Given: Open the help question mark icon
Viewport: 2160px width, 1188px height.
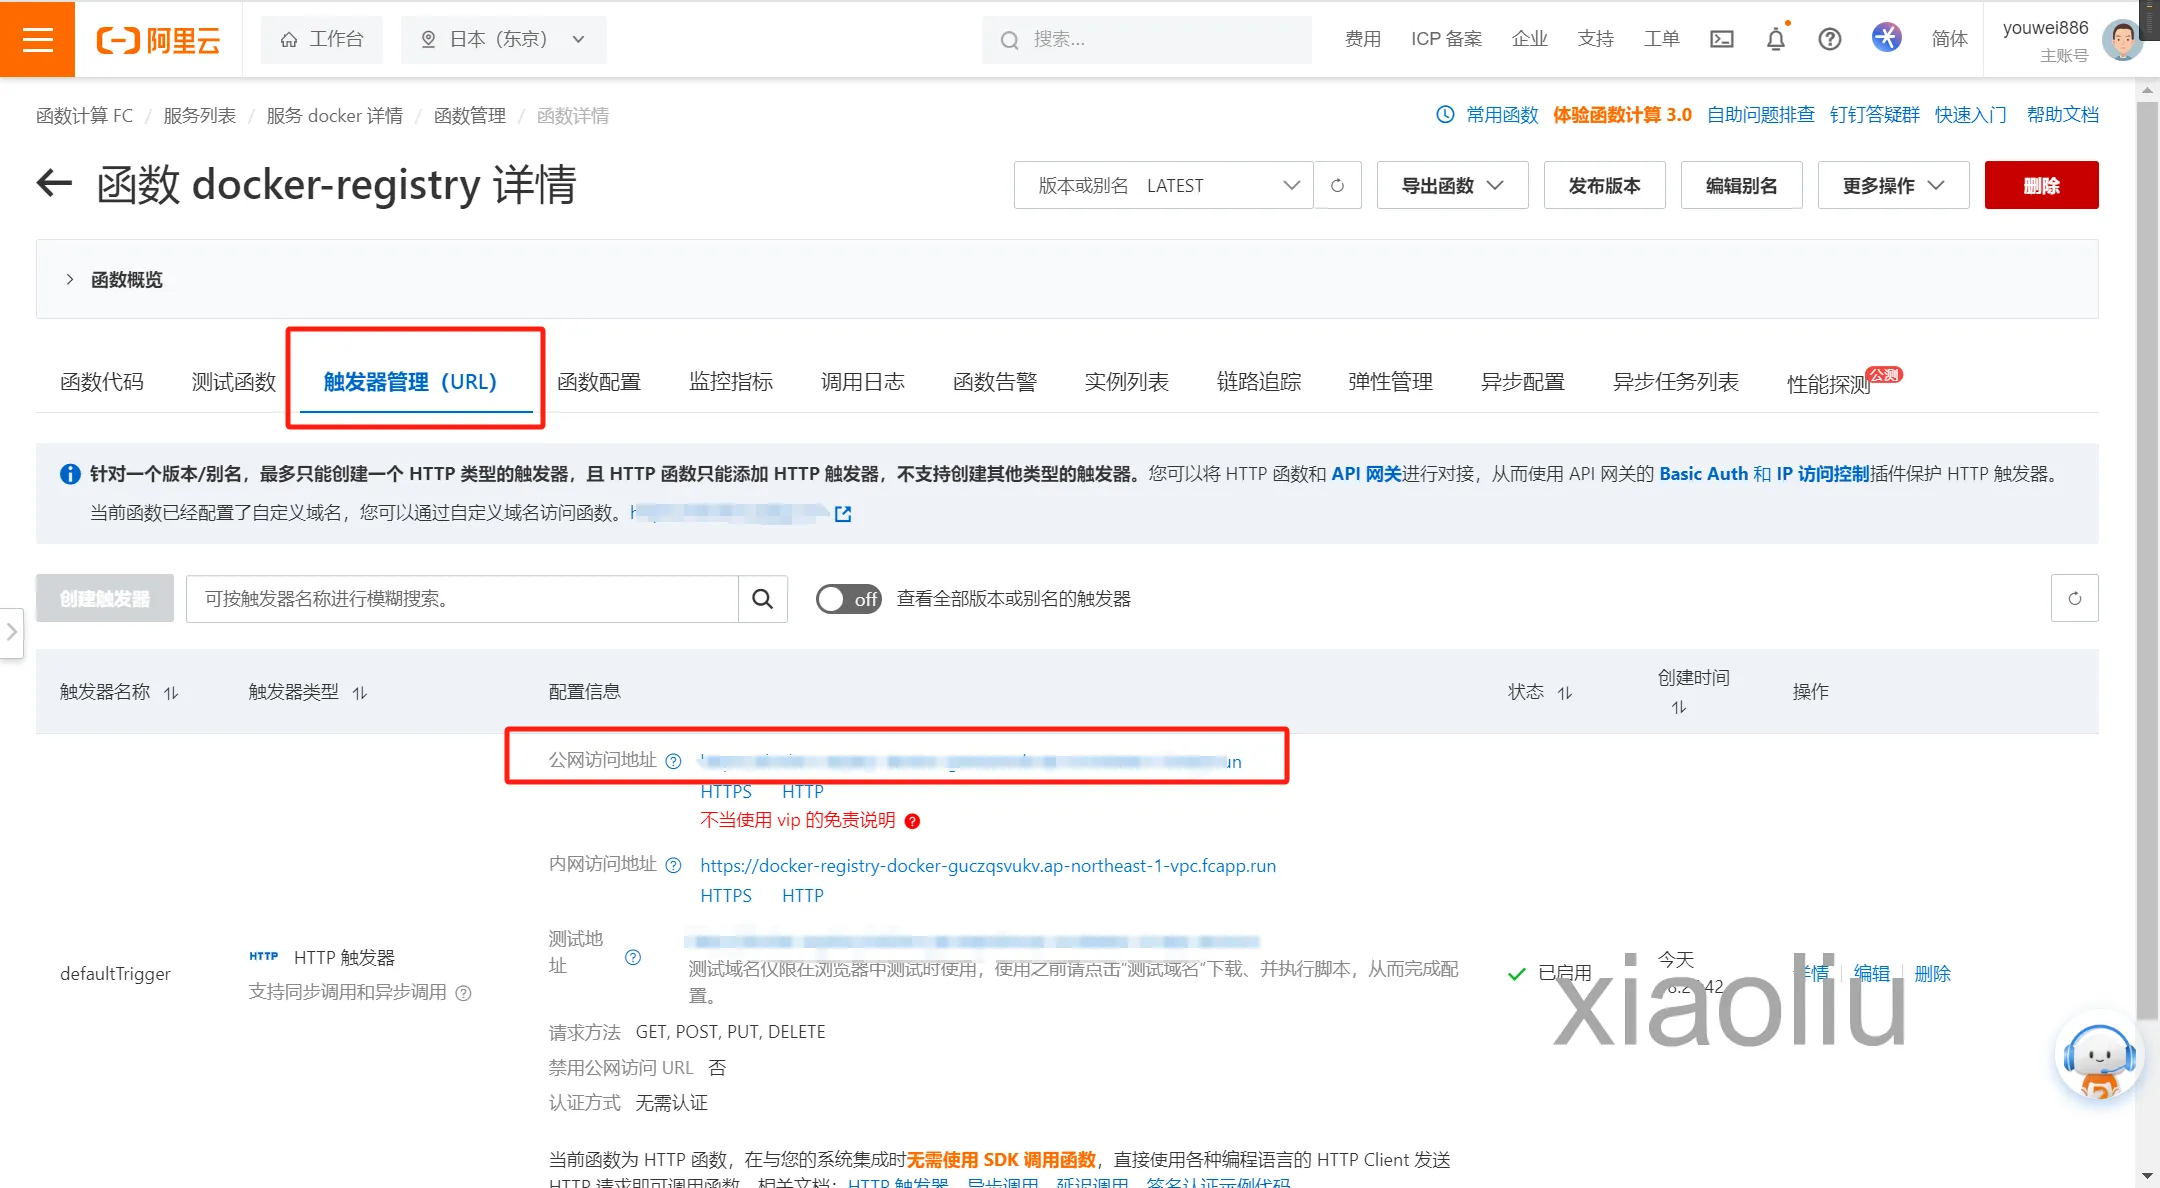Looking at the screenshot, I should [x=1829, y=39].
